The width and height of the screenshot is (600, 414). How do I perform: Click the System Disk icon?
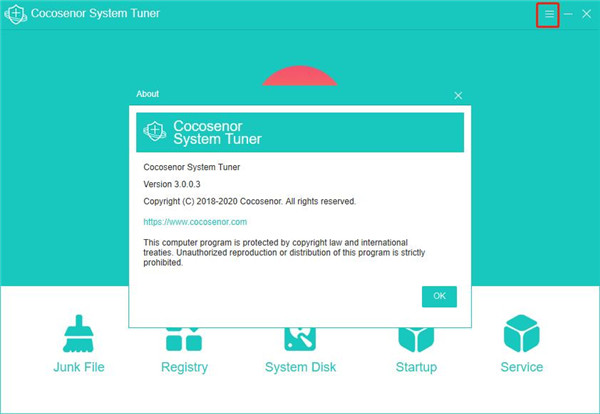click(300, 339)
